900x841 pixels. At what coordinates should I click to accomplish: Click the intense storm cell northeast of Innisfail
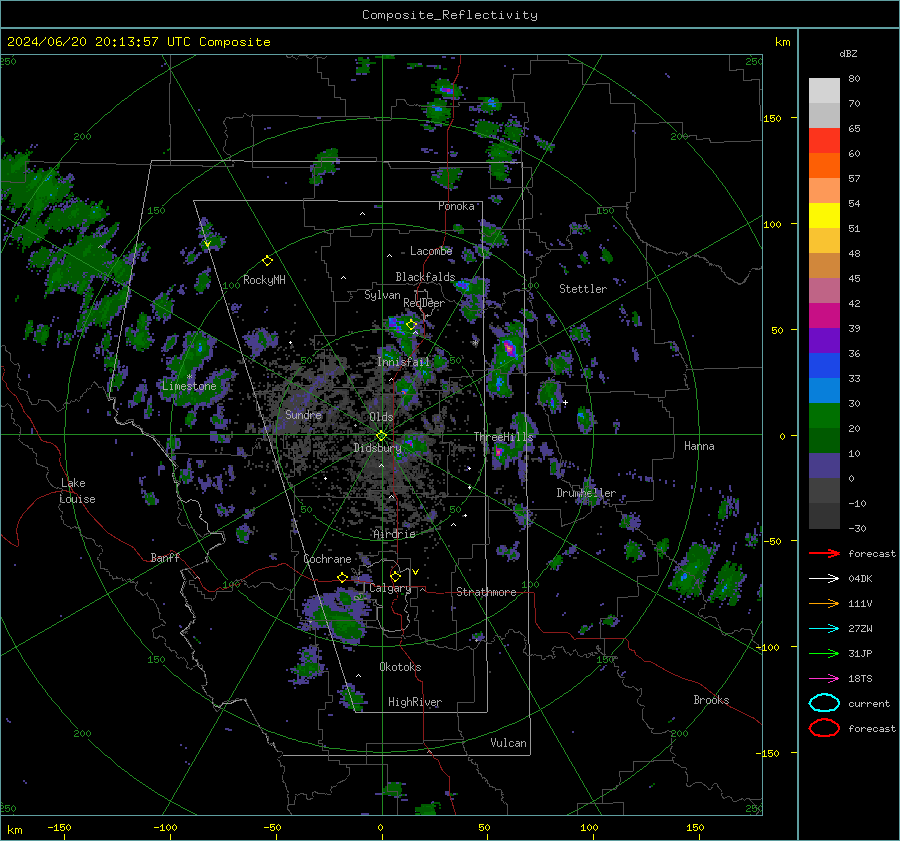pos(509,348)
